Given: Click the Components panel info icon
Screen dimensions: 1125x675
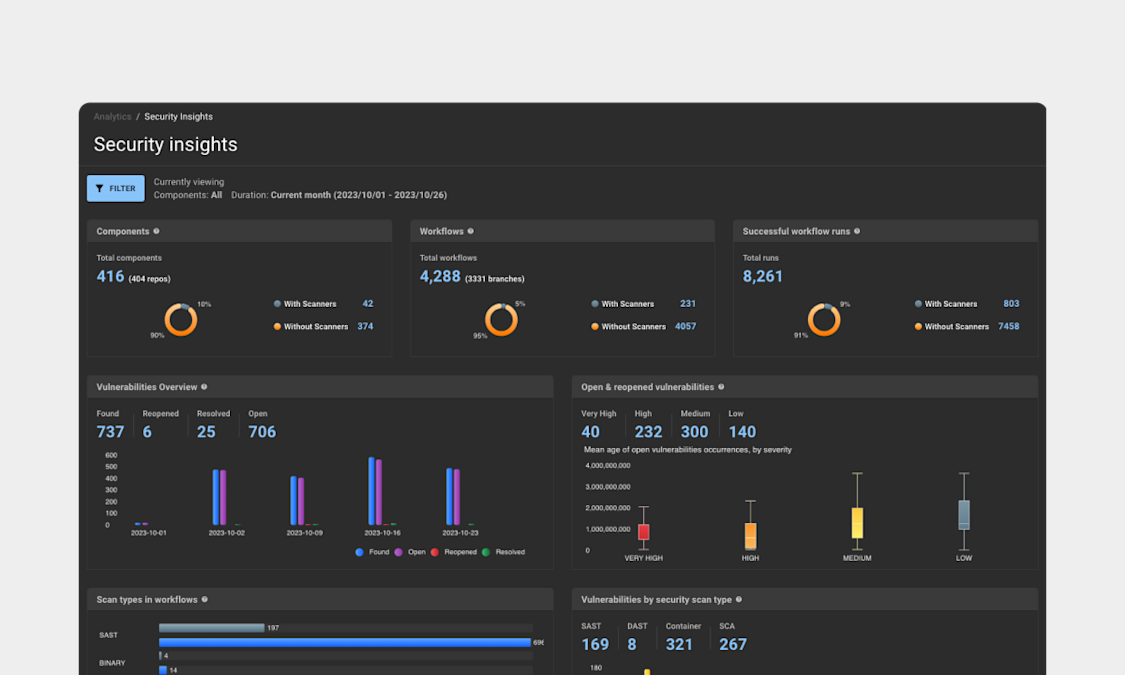Looking at the screenshot, I should 157,231.
